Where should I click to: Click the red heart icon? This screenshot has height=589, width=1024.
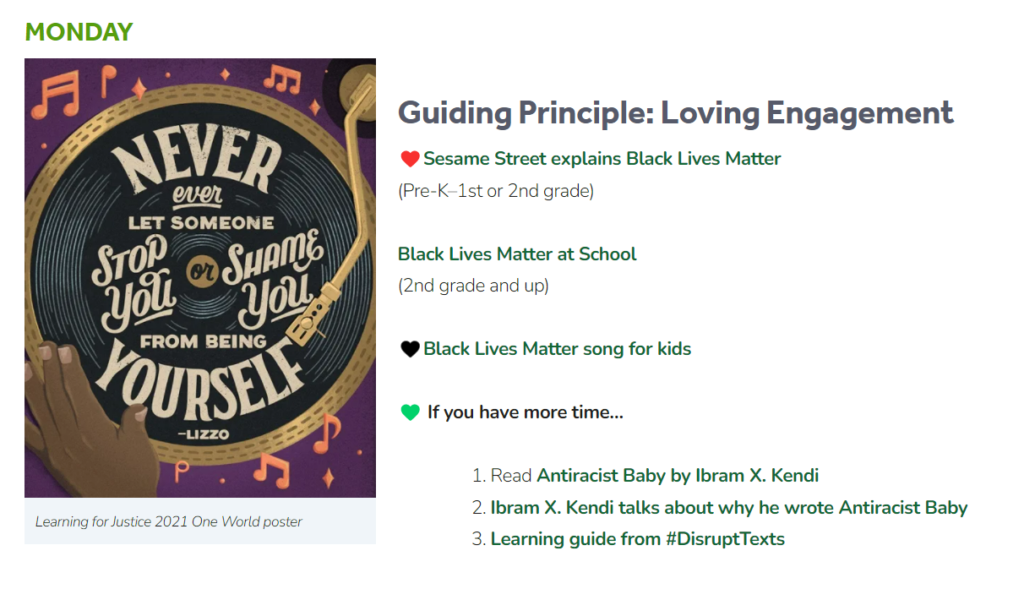click(x=409, y=159)
